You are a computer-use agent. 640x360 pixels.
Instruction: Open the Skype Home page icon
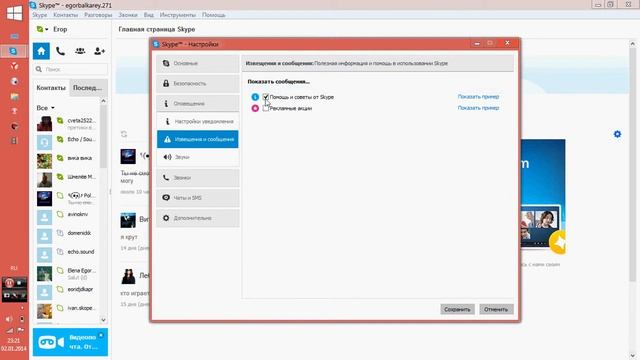click(x=41, y=51)
